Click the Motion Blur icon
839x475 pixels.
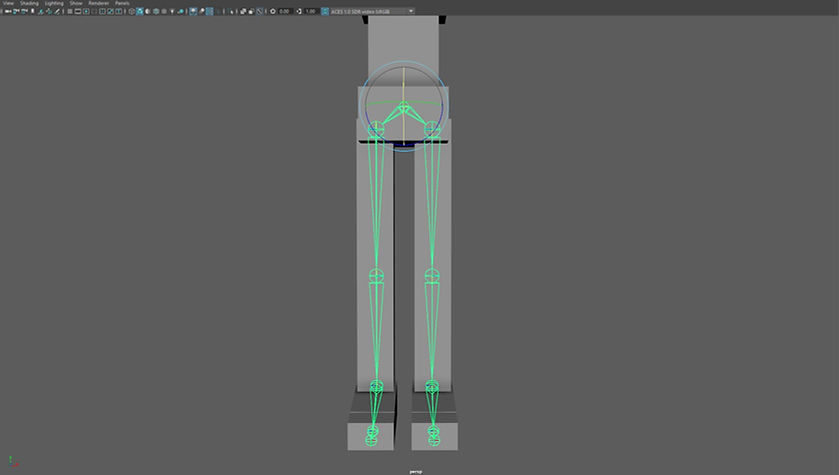click(x=202, y=11)
